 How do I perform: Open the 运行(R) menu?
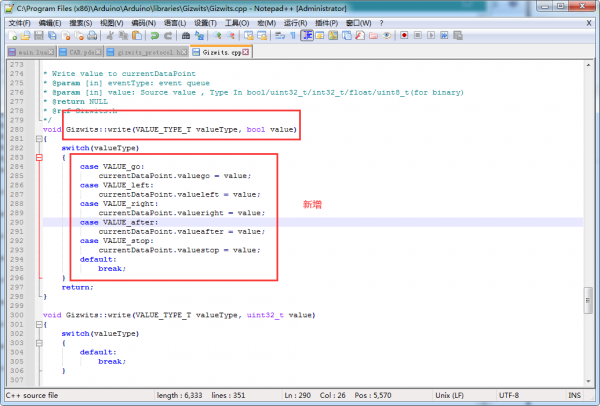(x=295, y=23)
